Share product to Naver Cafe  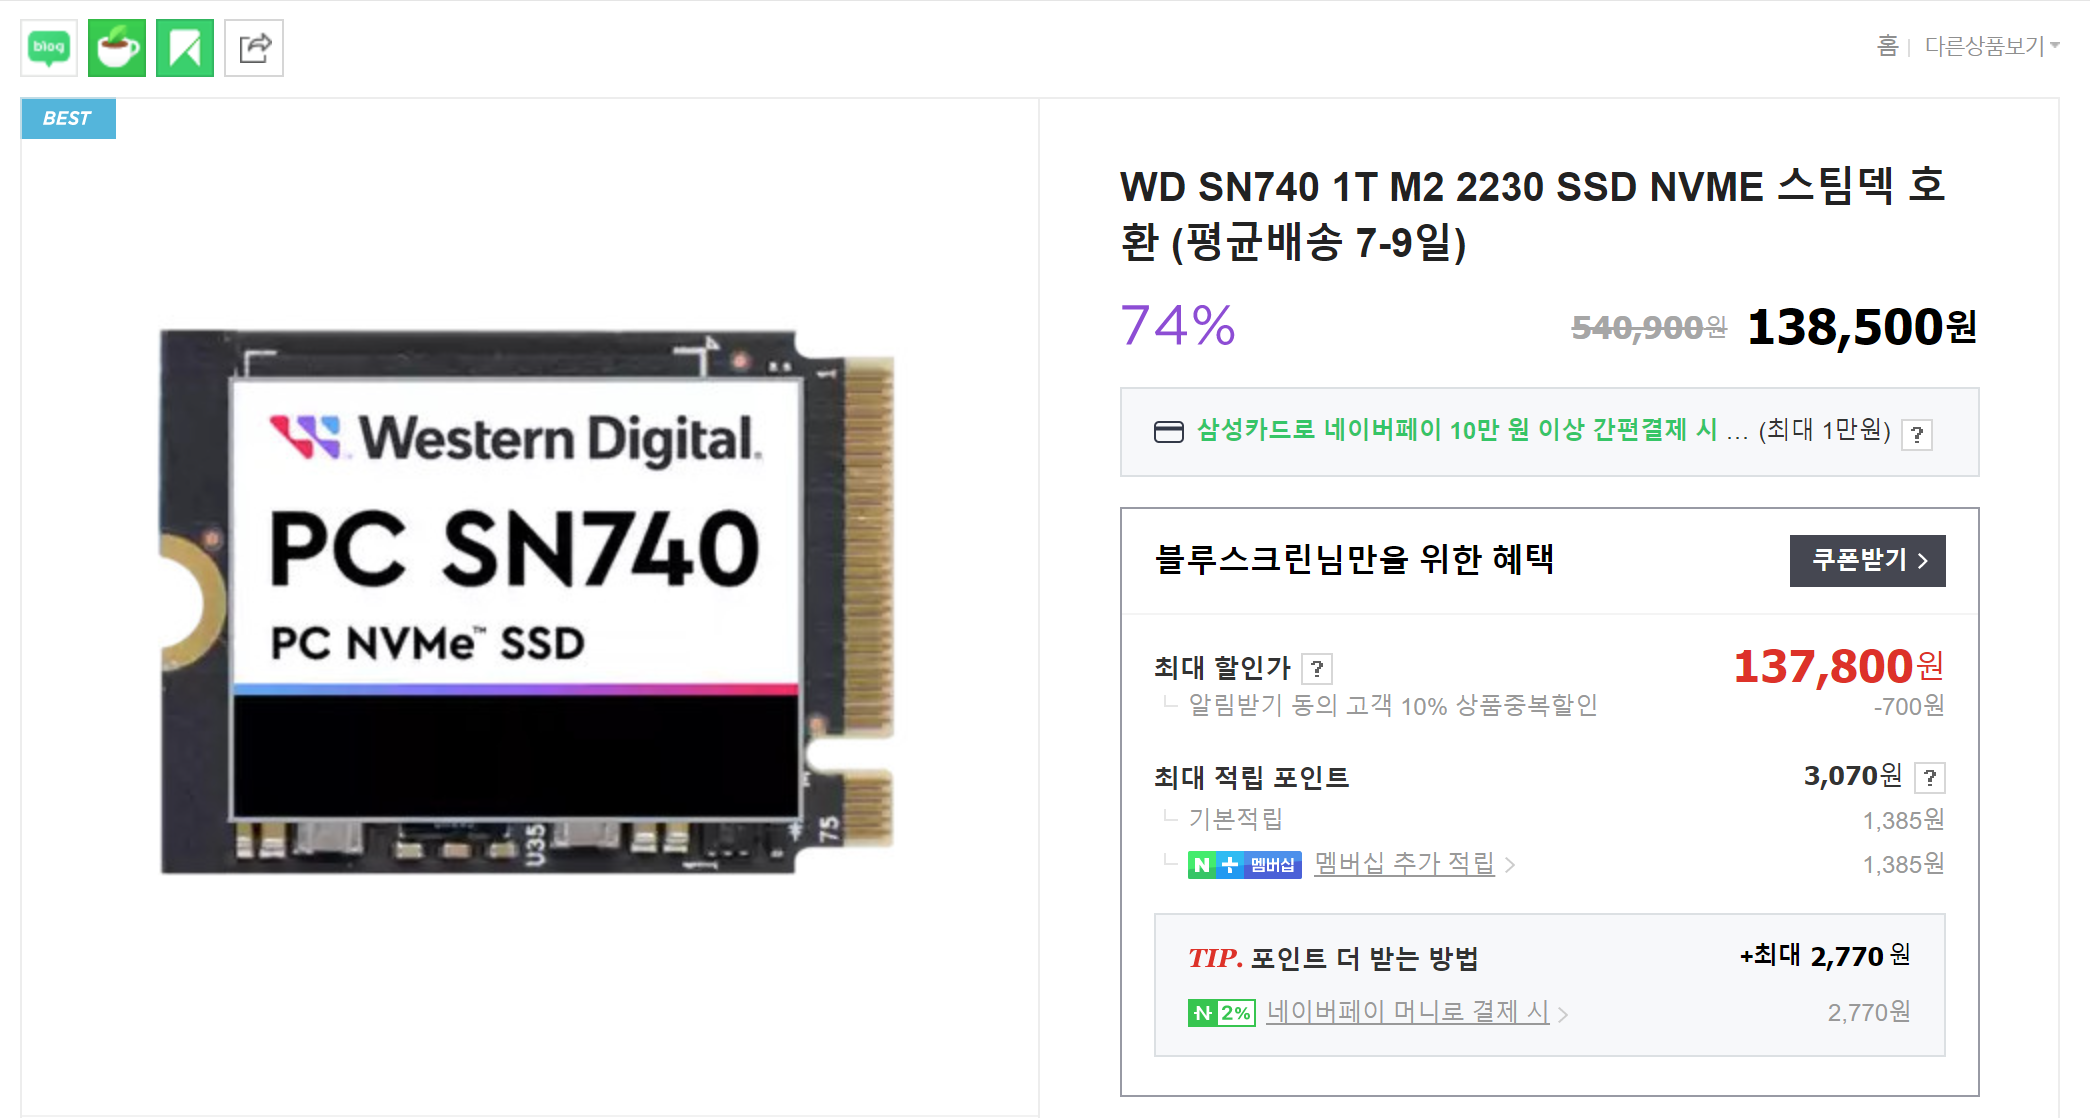pos(117,48)
